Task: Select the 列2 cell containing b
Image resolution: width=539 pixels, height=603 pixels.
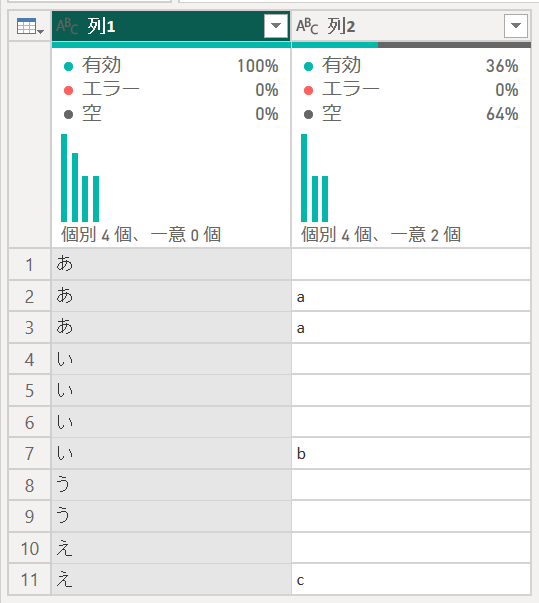Action: point(411,453)
